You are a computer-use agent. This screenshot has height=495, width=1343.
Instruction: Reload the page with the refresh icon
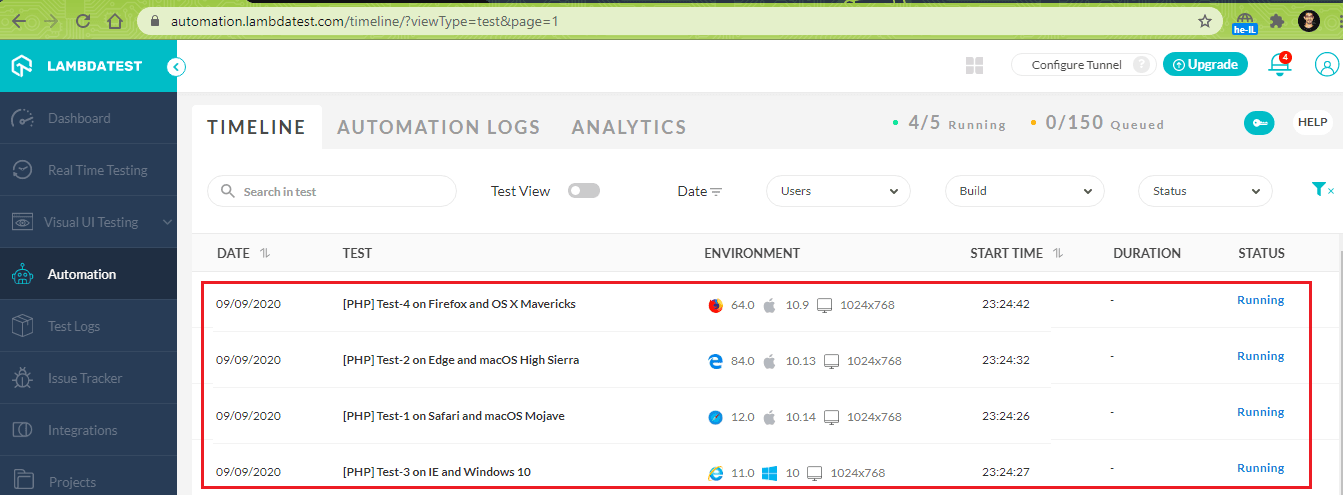coord(83,20)
